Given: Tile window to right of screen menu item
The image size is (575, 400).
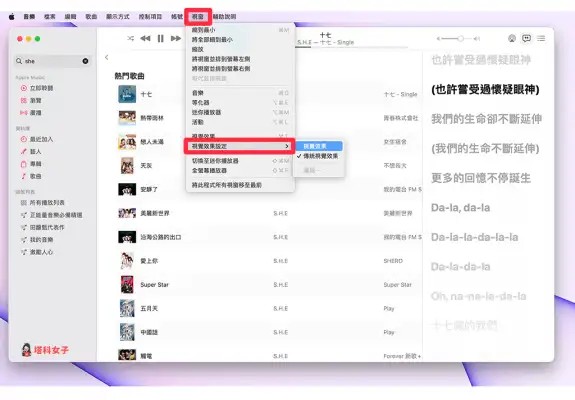Looking at the screenshot, I should 240,69.
